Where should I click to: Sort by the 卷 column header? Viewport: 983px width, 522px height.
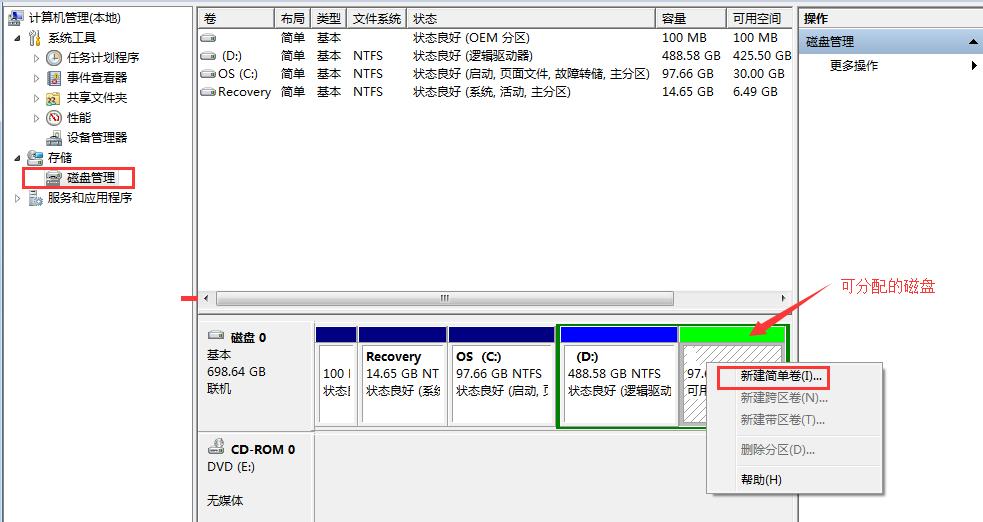tap(236, 19)
